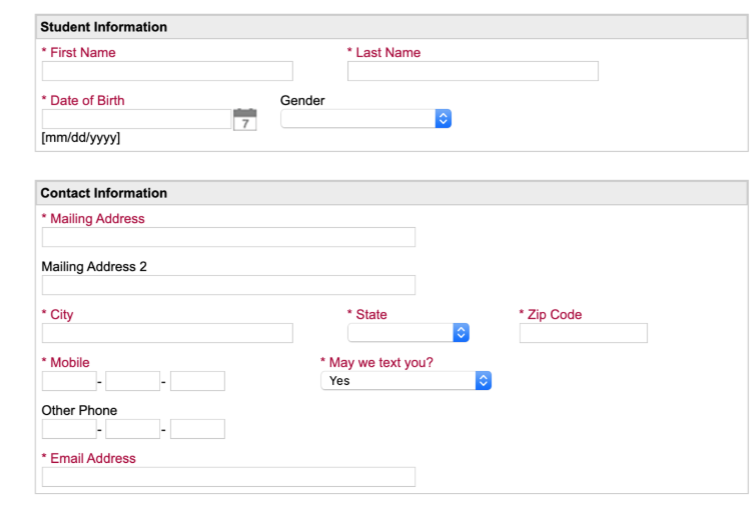Viewport: 756px width, 510px height.
Task: Click the Date of Birth label
Action: pos(83,100)
